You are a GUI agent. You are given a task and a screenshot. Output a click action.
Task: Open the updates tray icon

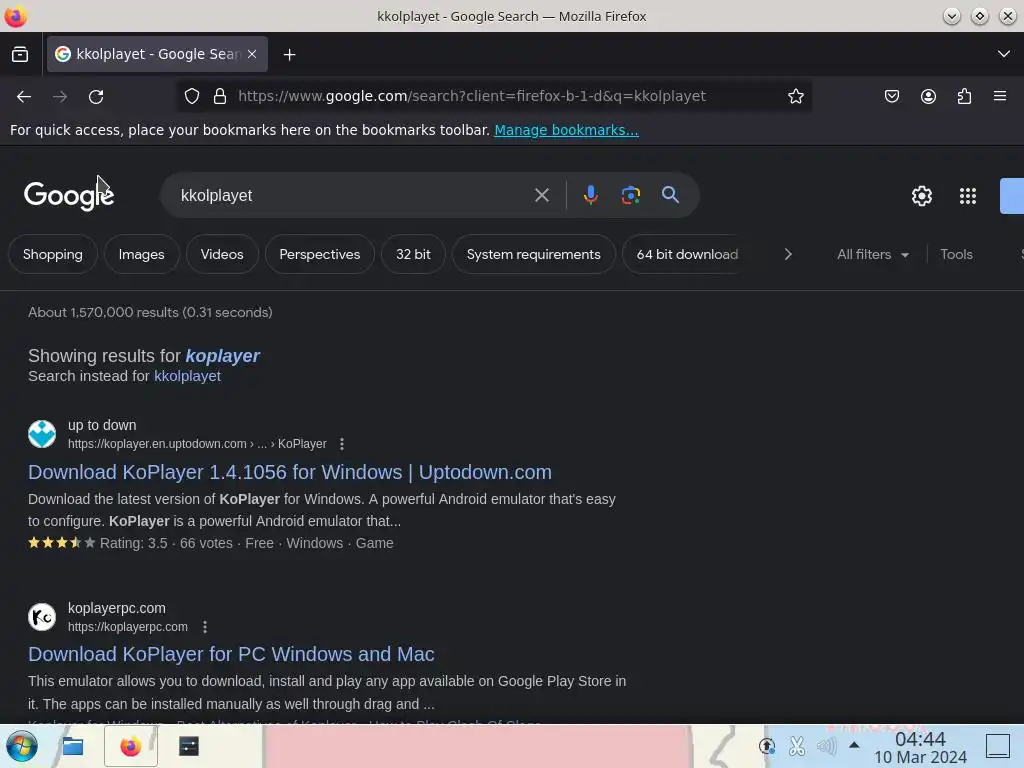[767, 746]
